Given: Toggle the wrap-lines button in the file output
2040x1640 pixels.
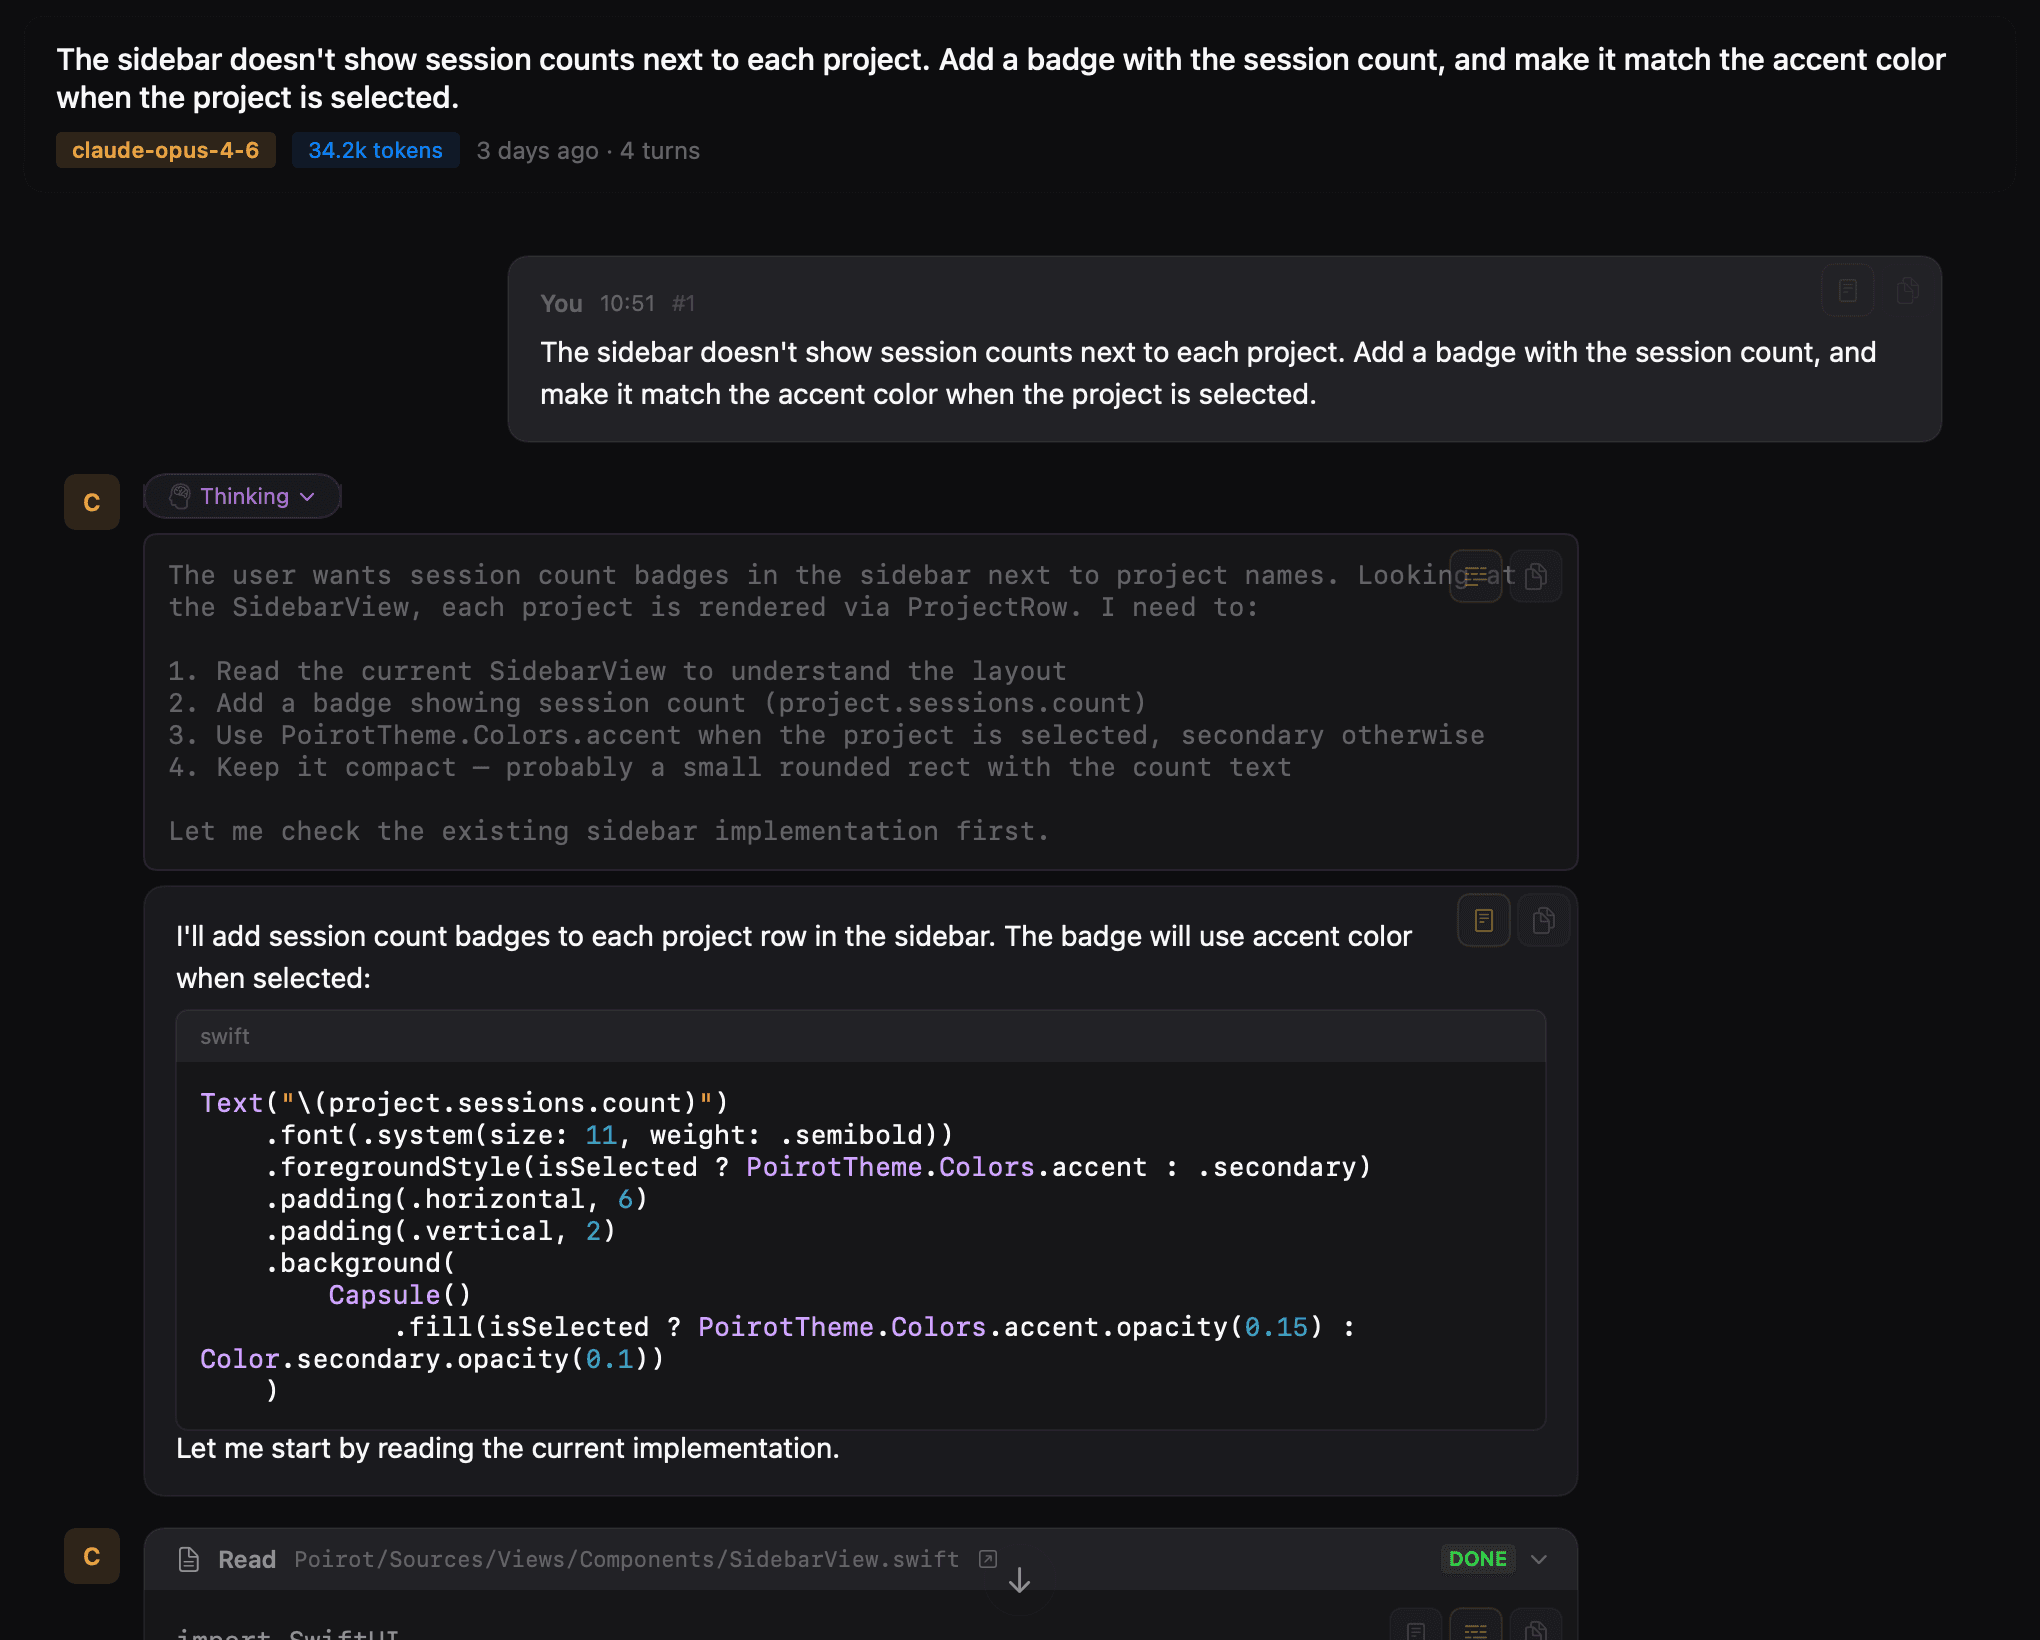Looking at the screenshot, I should click(1475, 1630).
